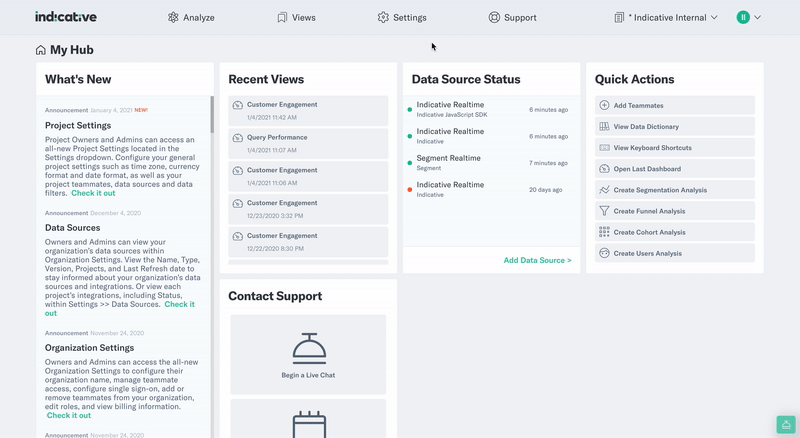Open Customer Engagement view from 1/4/2021 11:06 AM

pyautogui.click(x=308, y=176)
